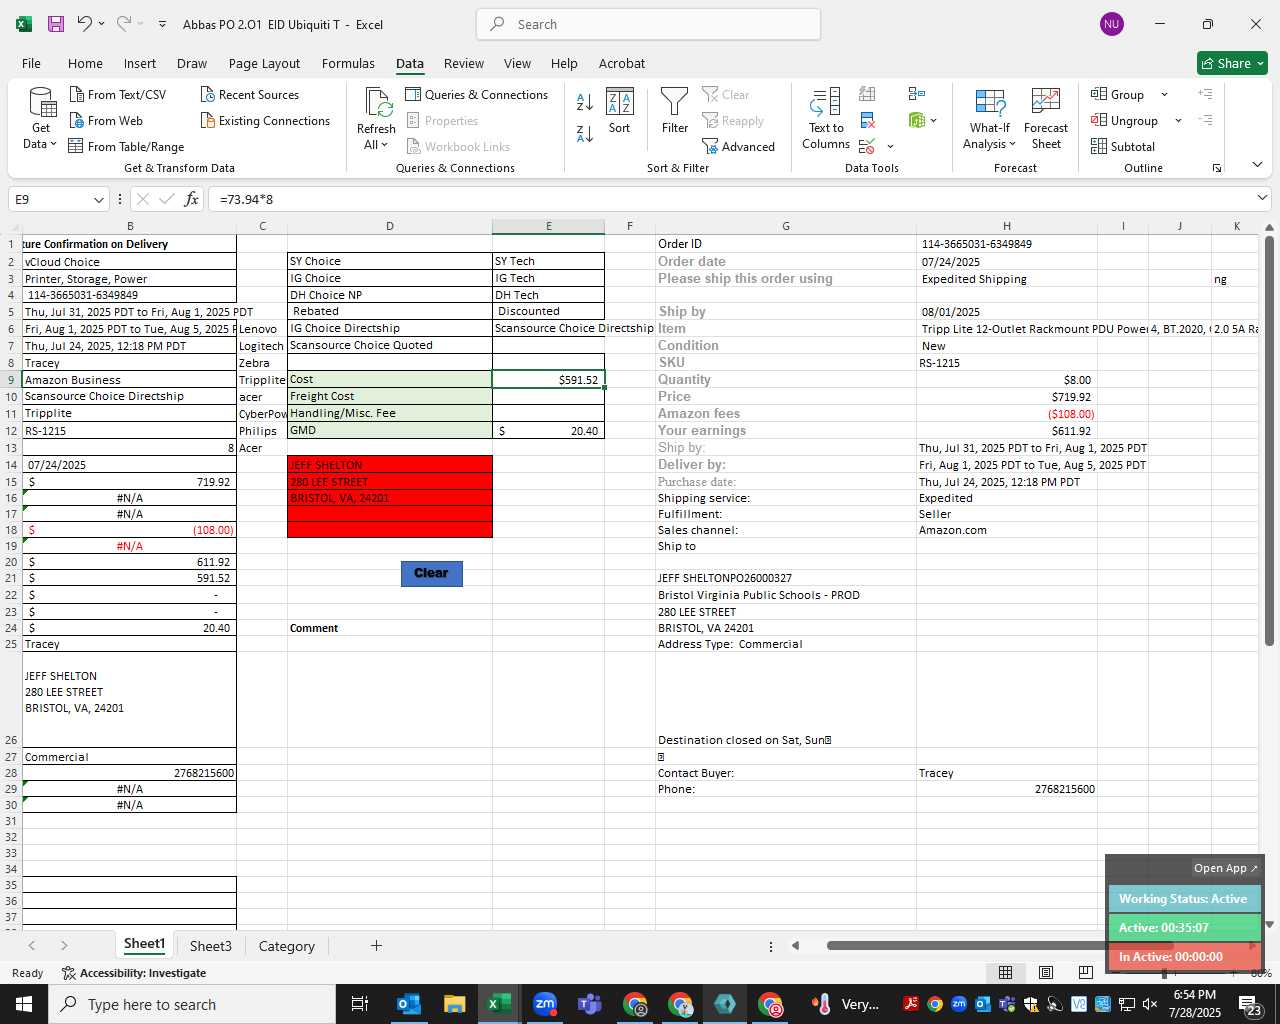Open the Review tab
This screenshot has width=1280, height=1024.
click(464, 63)
